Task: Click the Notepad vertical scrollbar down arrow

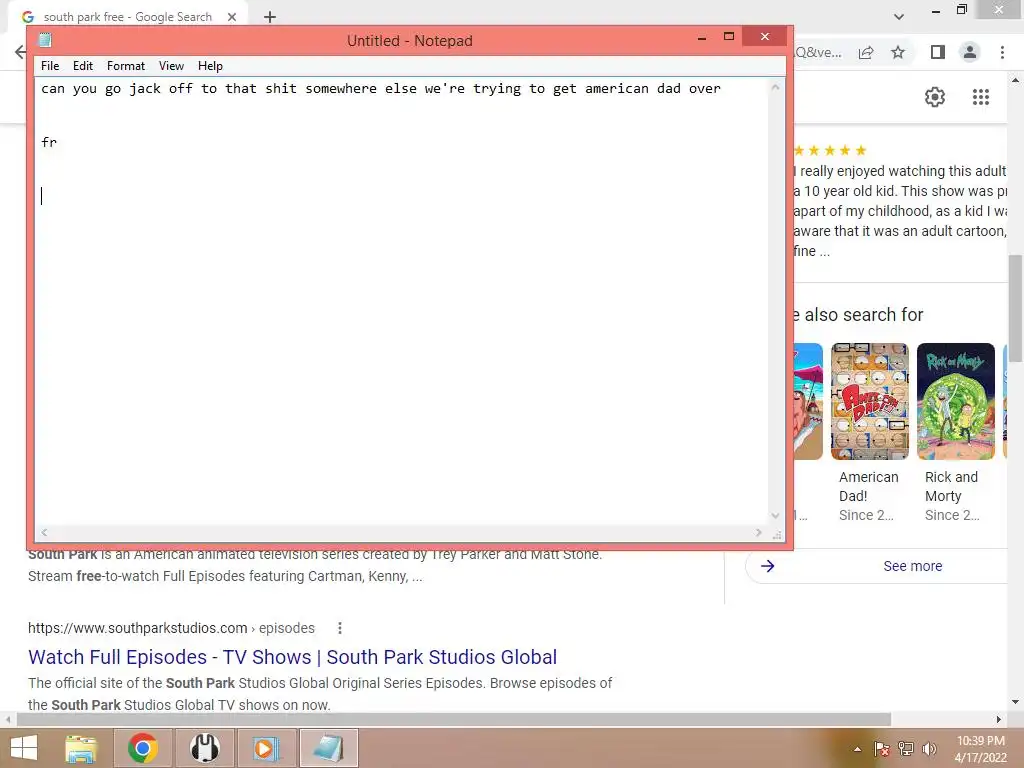Action: coord(775,515)
